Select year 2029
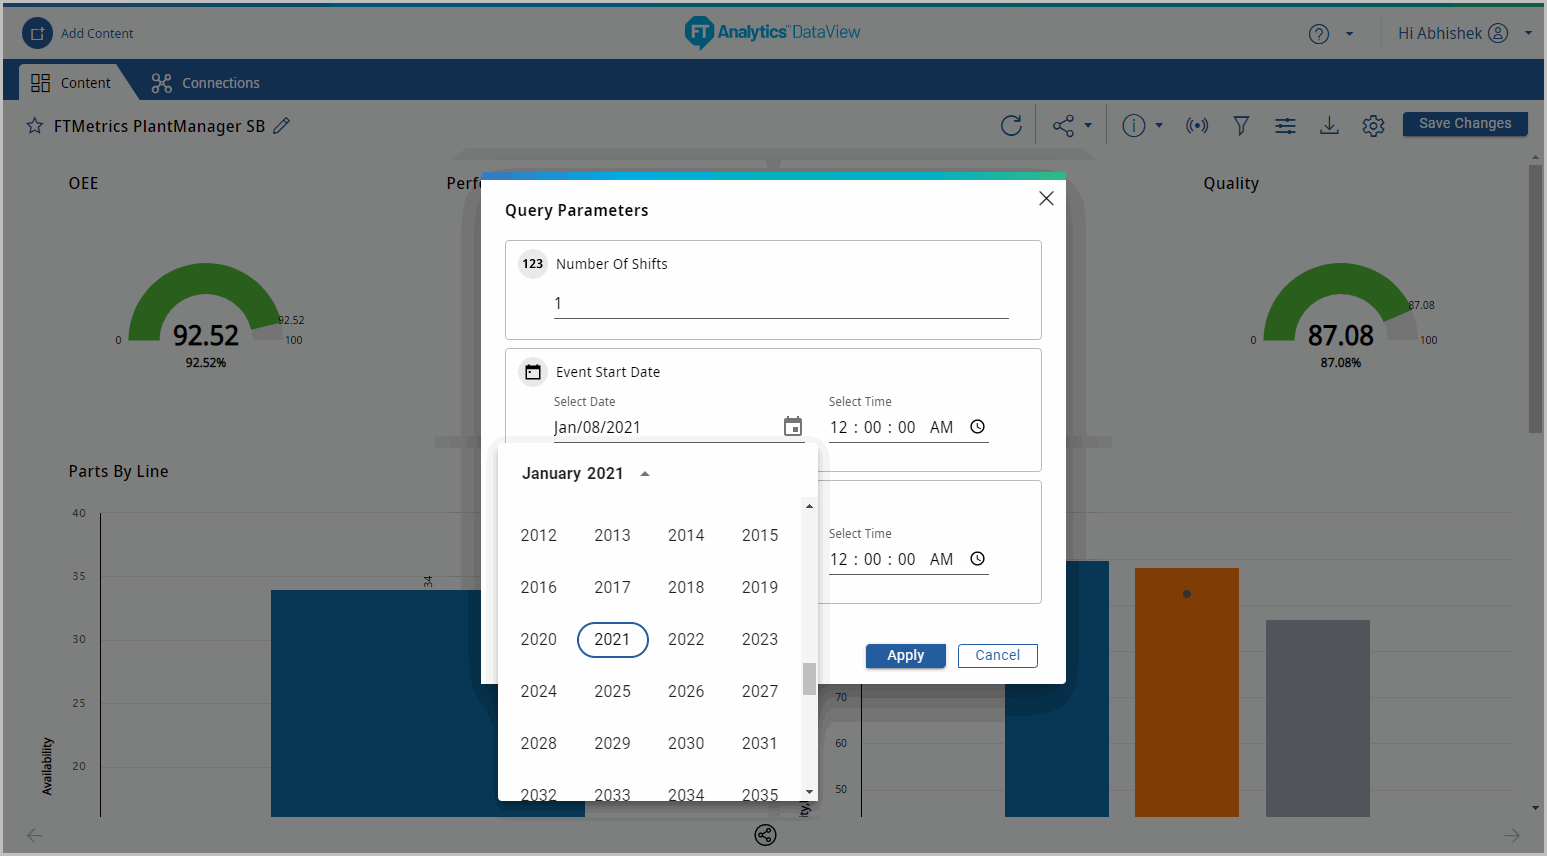Viewport: 1547px width, 856px height. point(613,743)
